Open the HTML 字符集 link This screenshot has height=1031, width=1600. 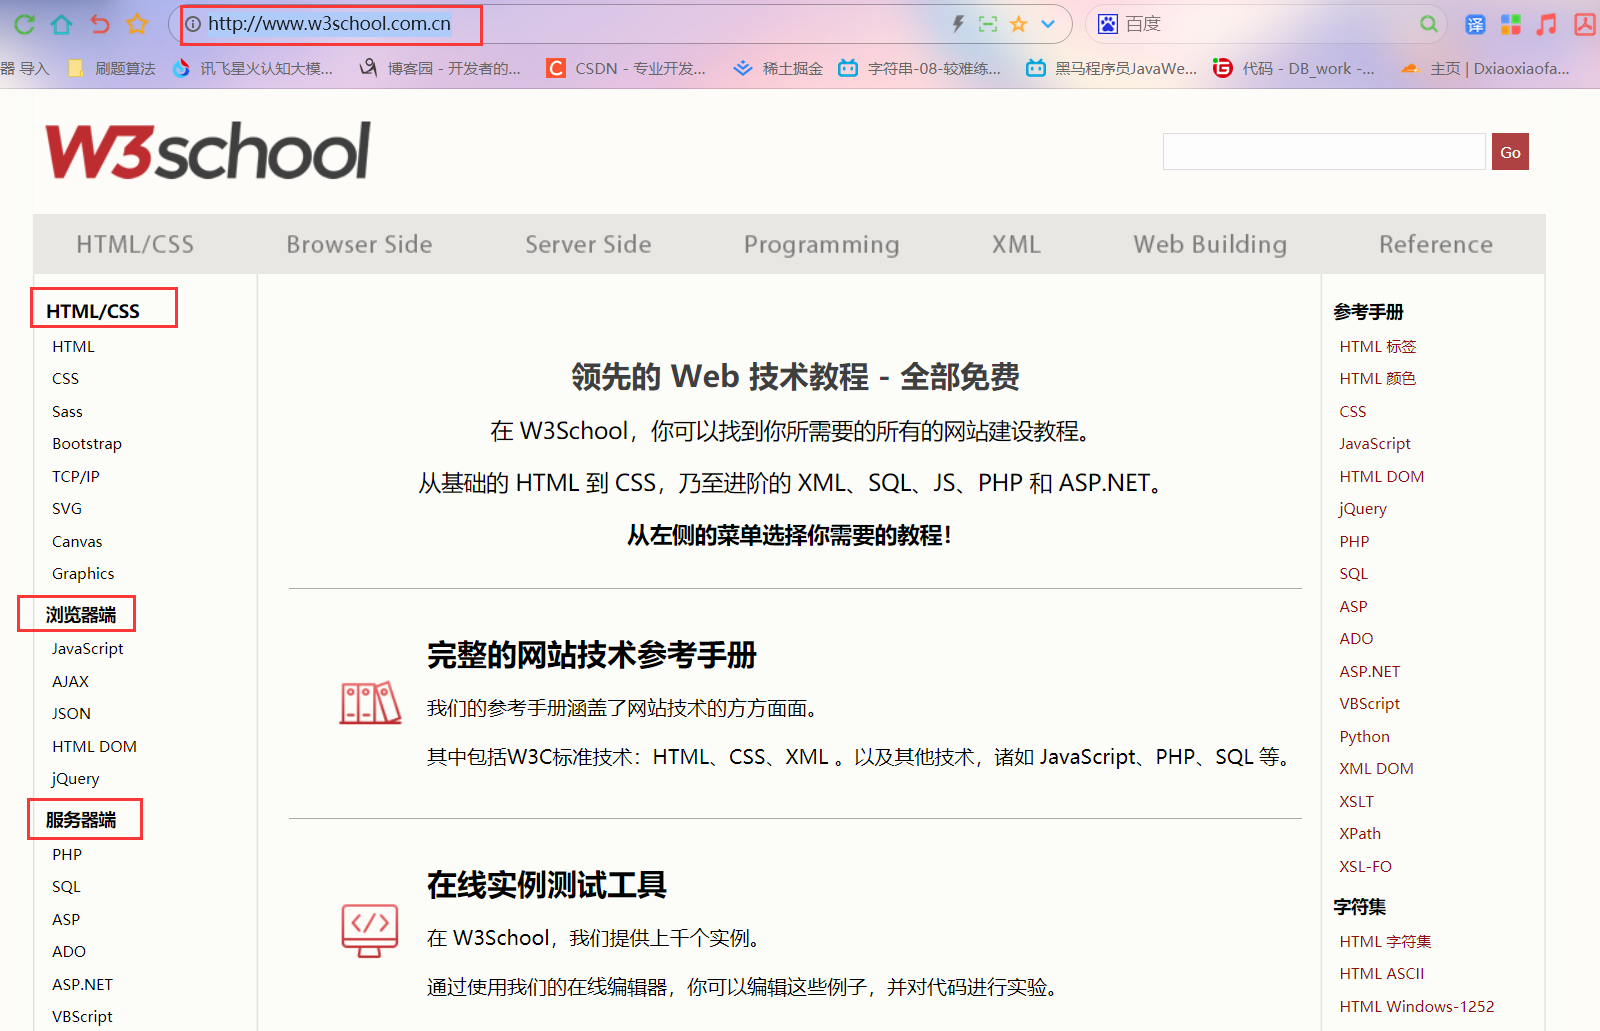click(1386, 941)
